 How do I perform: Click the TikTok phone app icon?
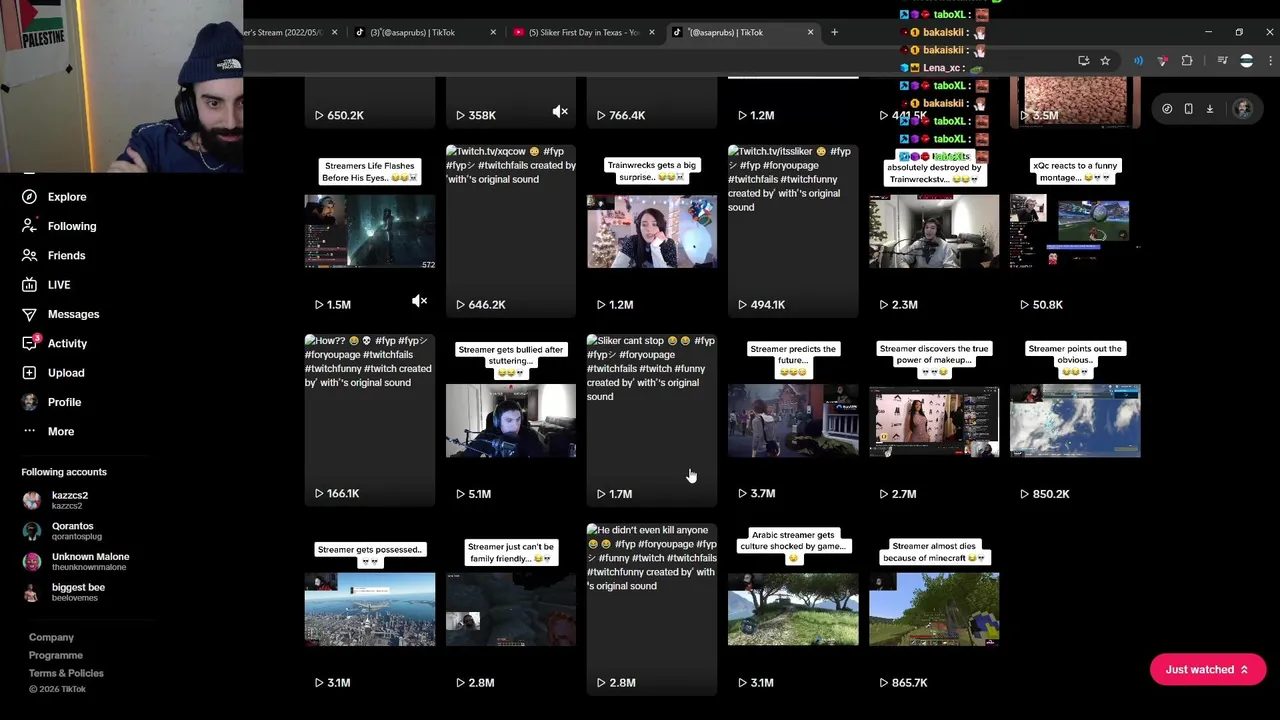(x=1188, y=109)
